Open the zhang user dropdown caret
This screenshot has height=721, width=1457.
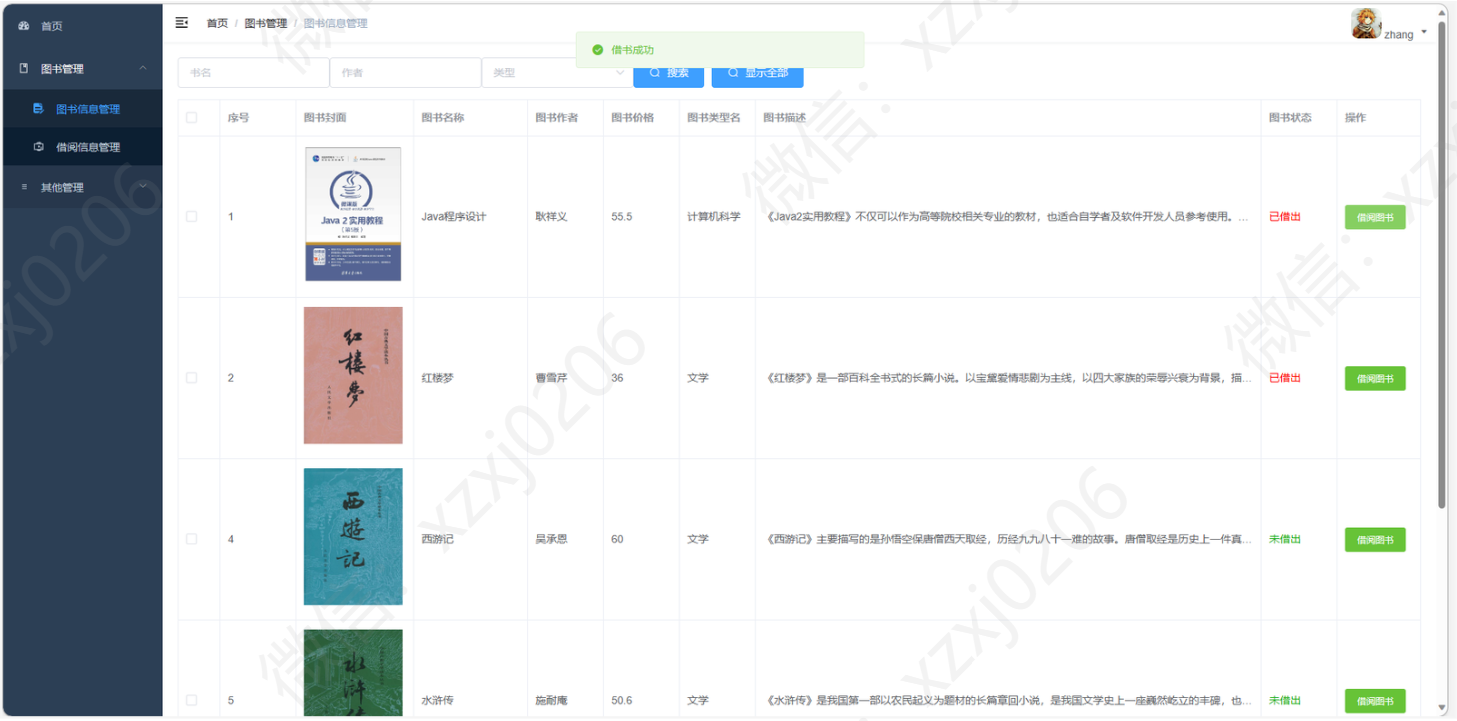pos(1424,32)
